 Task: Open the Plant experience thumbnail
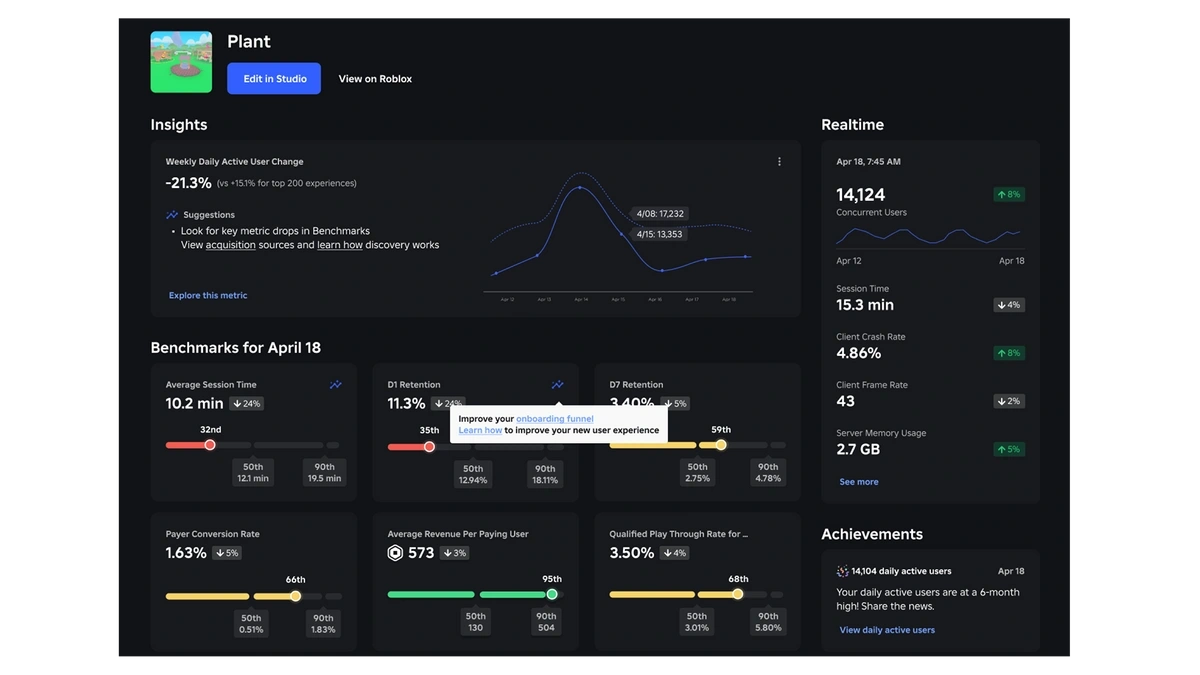click(x=181, y=62)
